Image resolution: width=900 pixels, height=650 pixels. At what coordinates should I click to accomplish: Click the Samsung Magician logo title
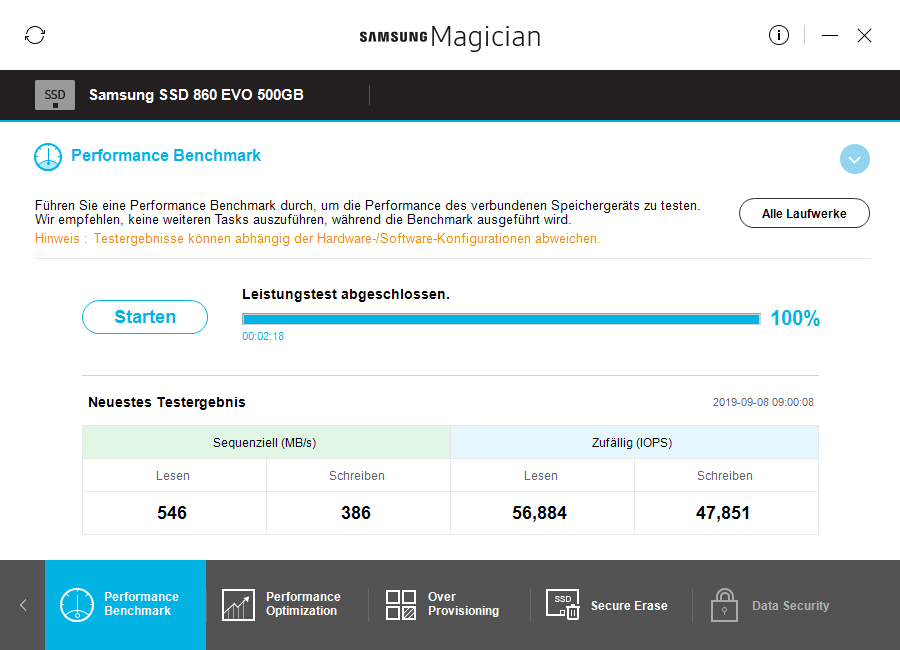click(450, 37)
